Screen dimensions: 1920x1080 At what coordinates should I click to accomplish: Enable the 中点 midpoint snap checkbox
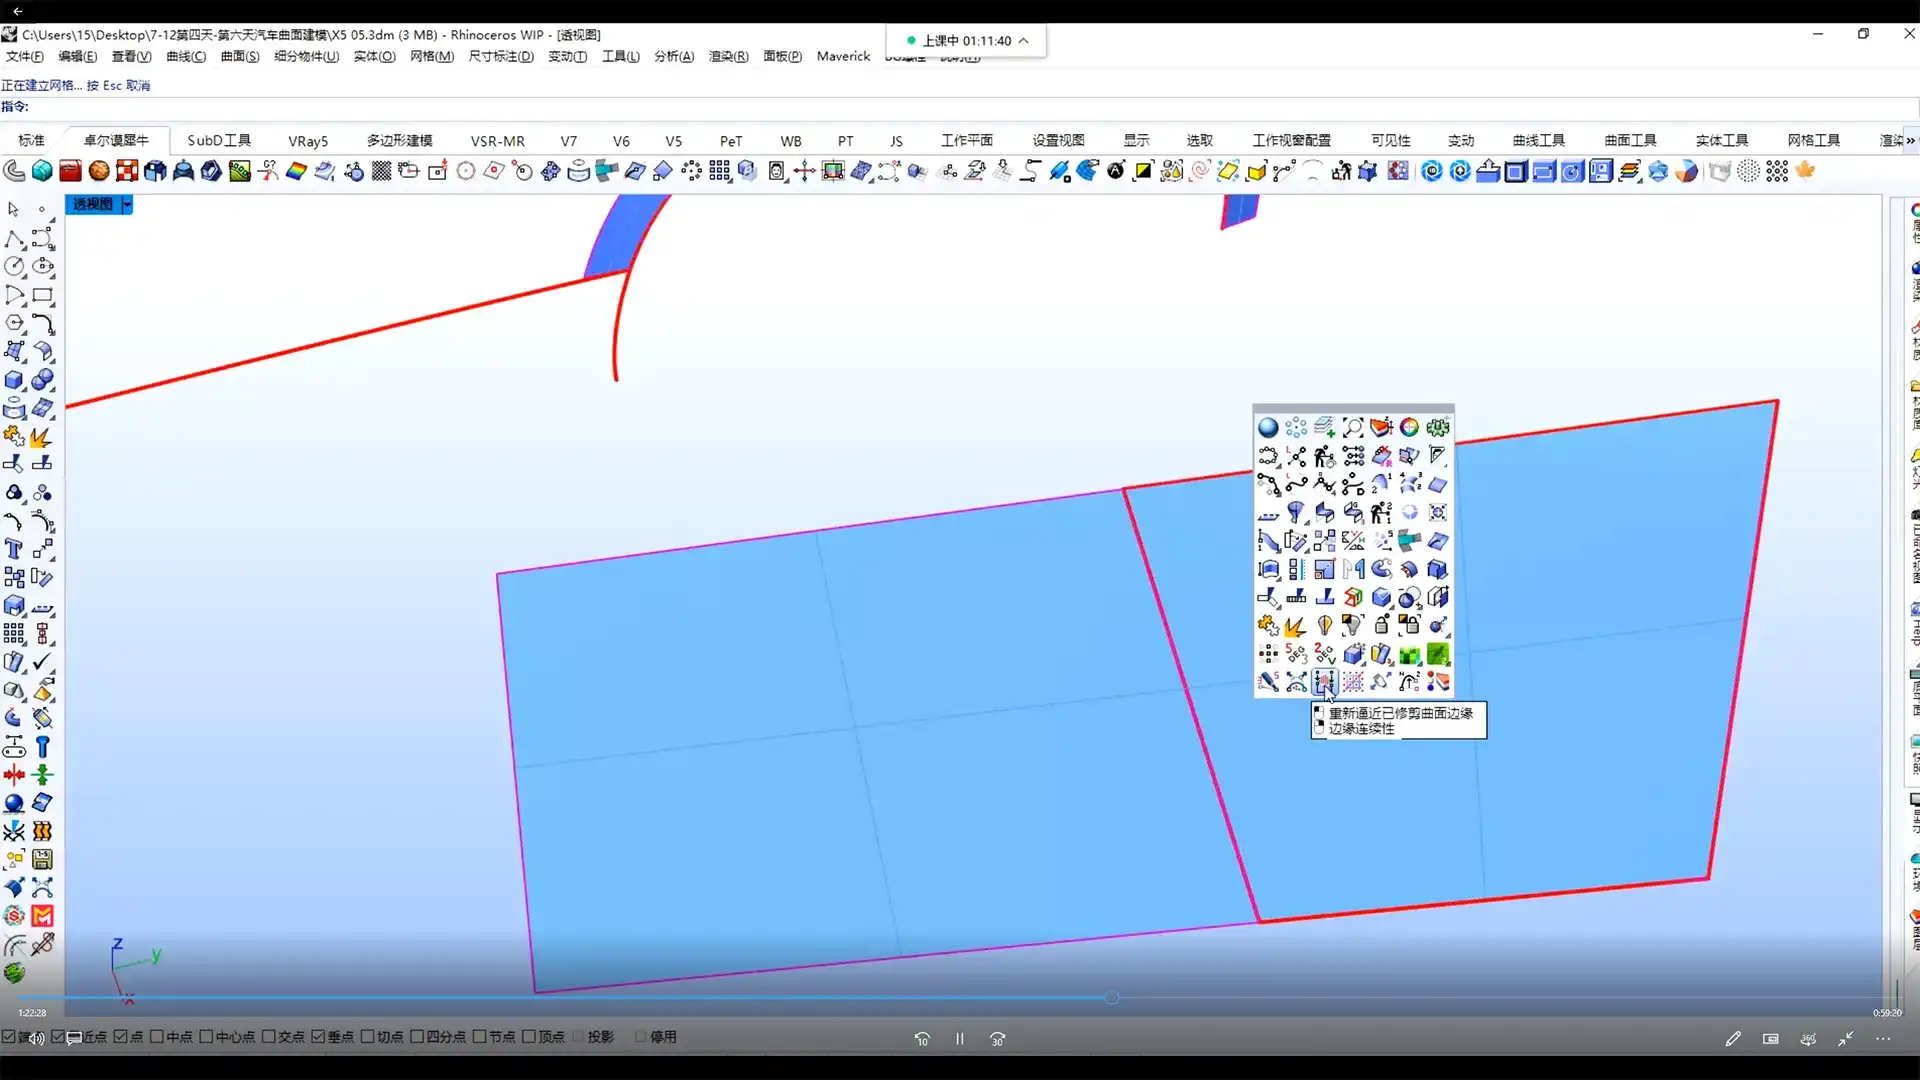pyautogui.click(x=157, y=1037)
